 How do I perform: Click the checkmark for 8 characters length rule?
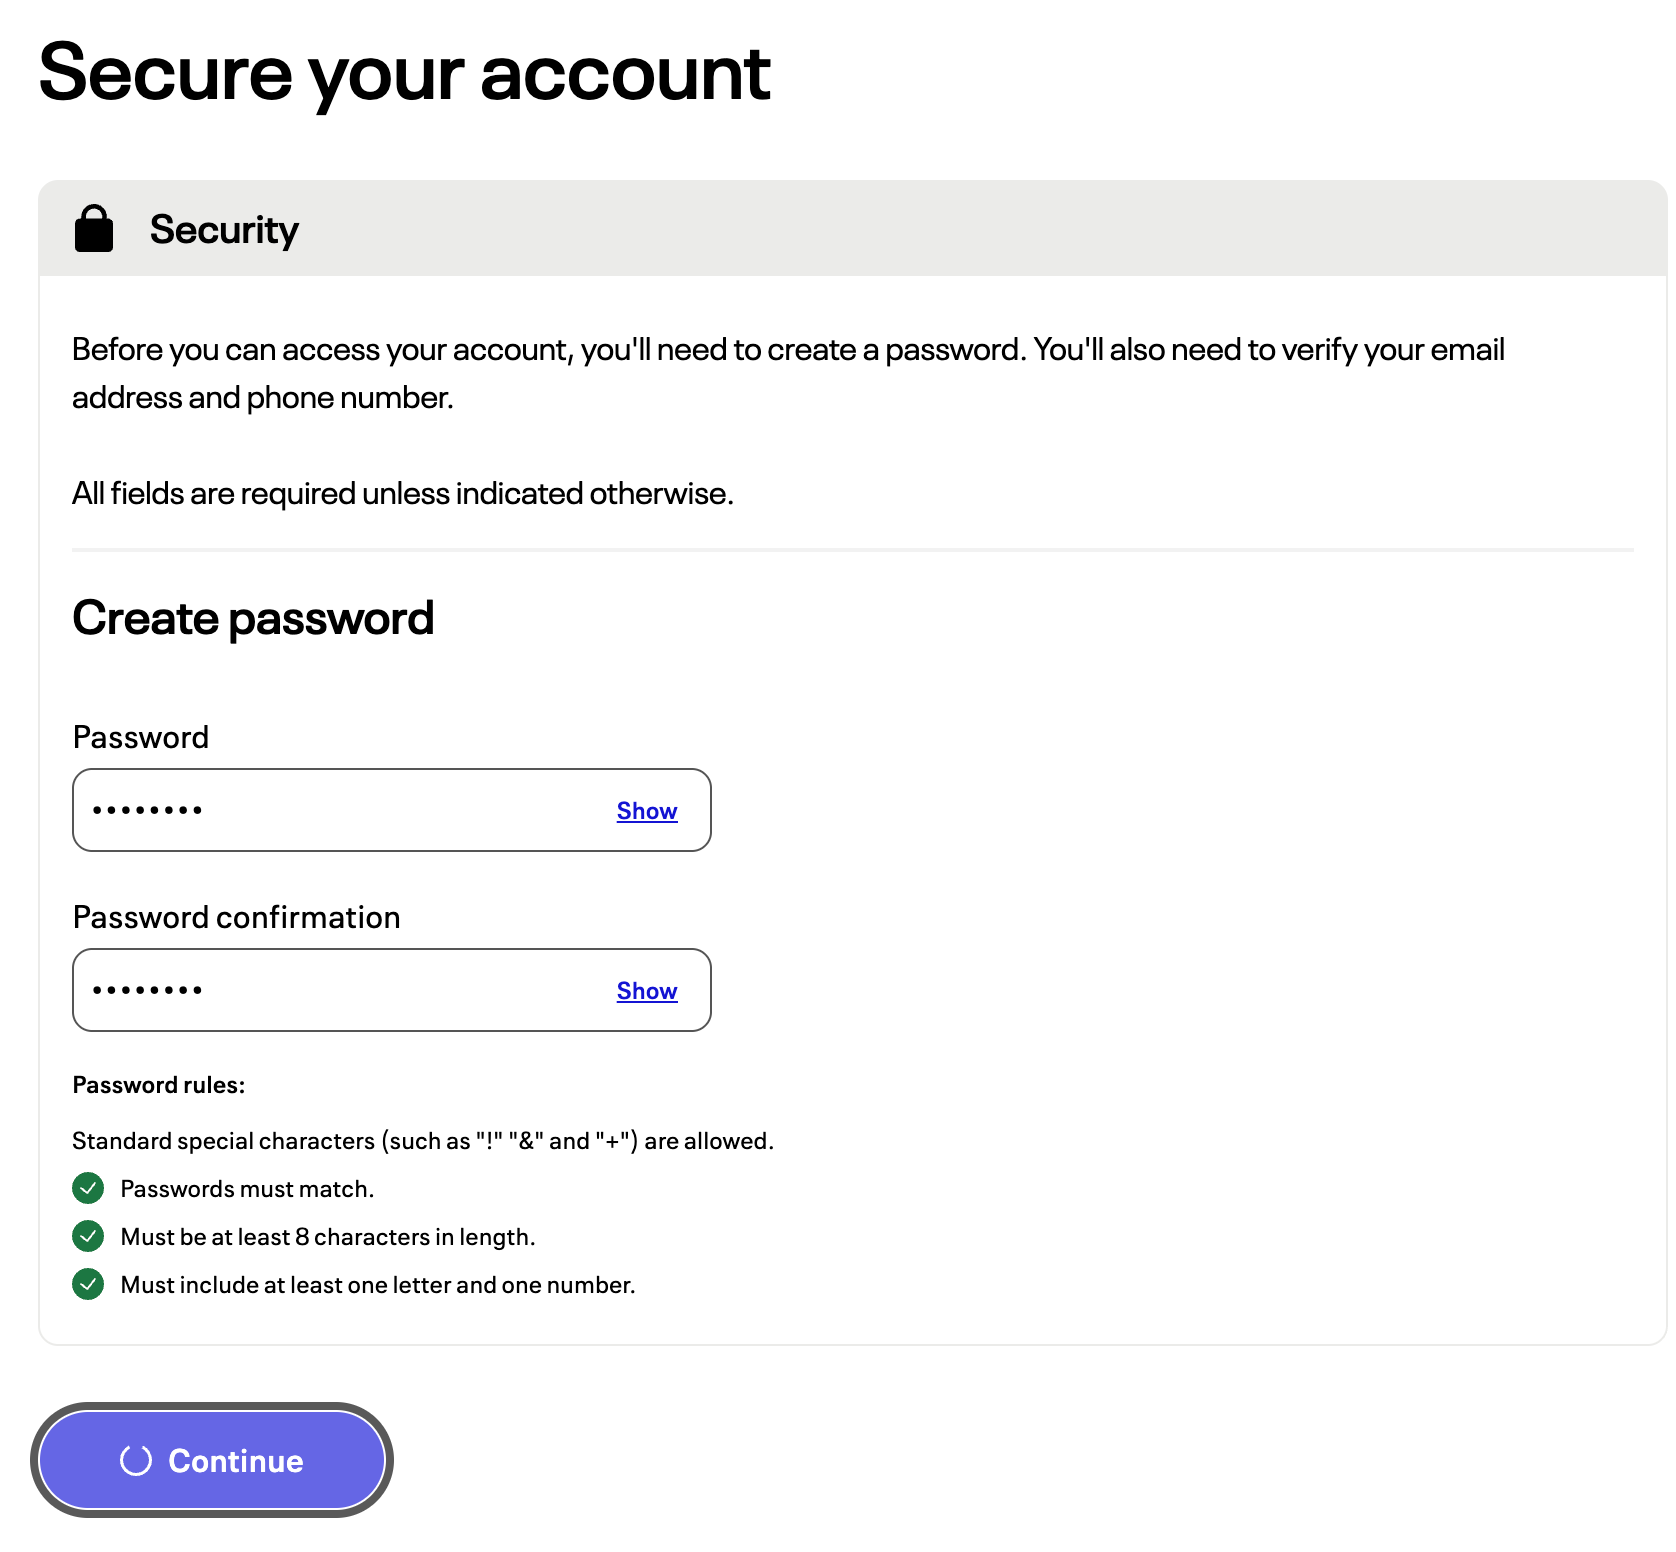(88, 1236)
